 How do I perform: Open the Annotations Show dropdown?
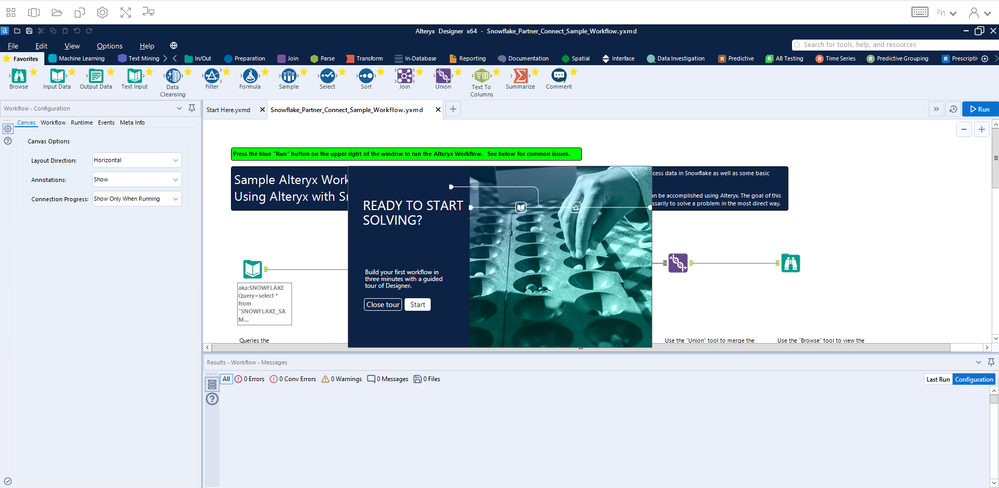pyautogui.click(x=136, y=180)
